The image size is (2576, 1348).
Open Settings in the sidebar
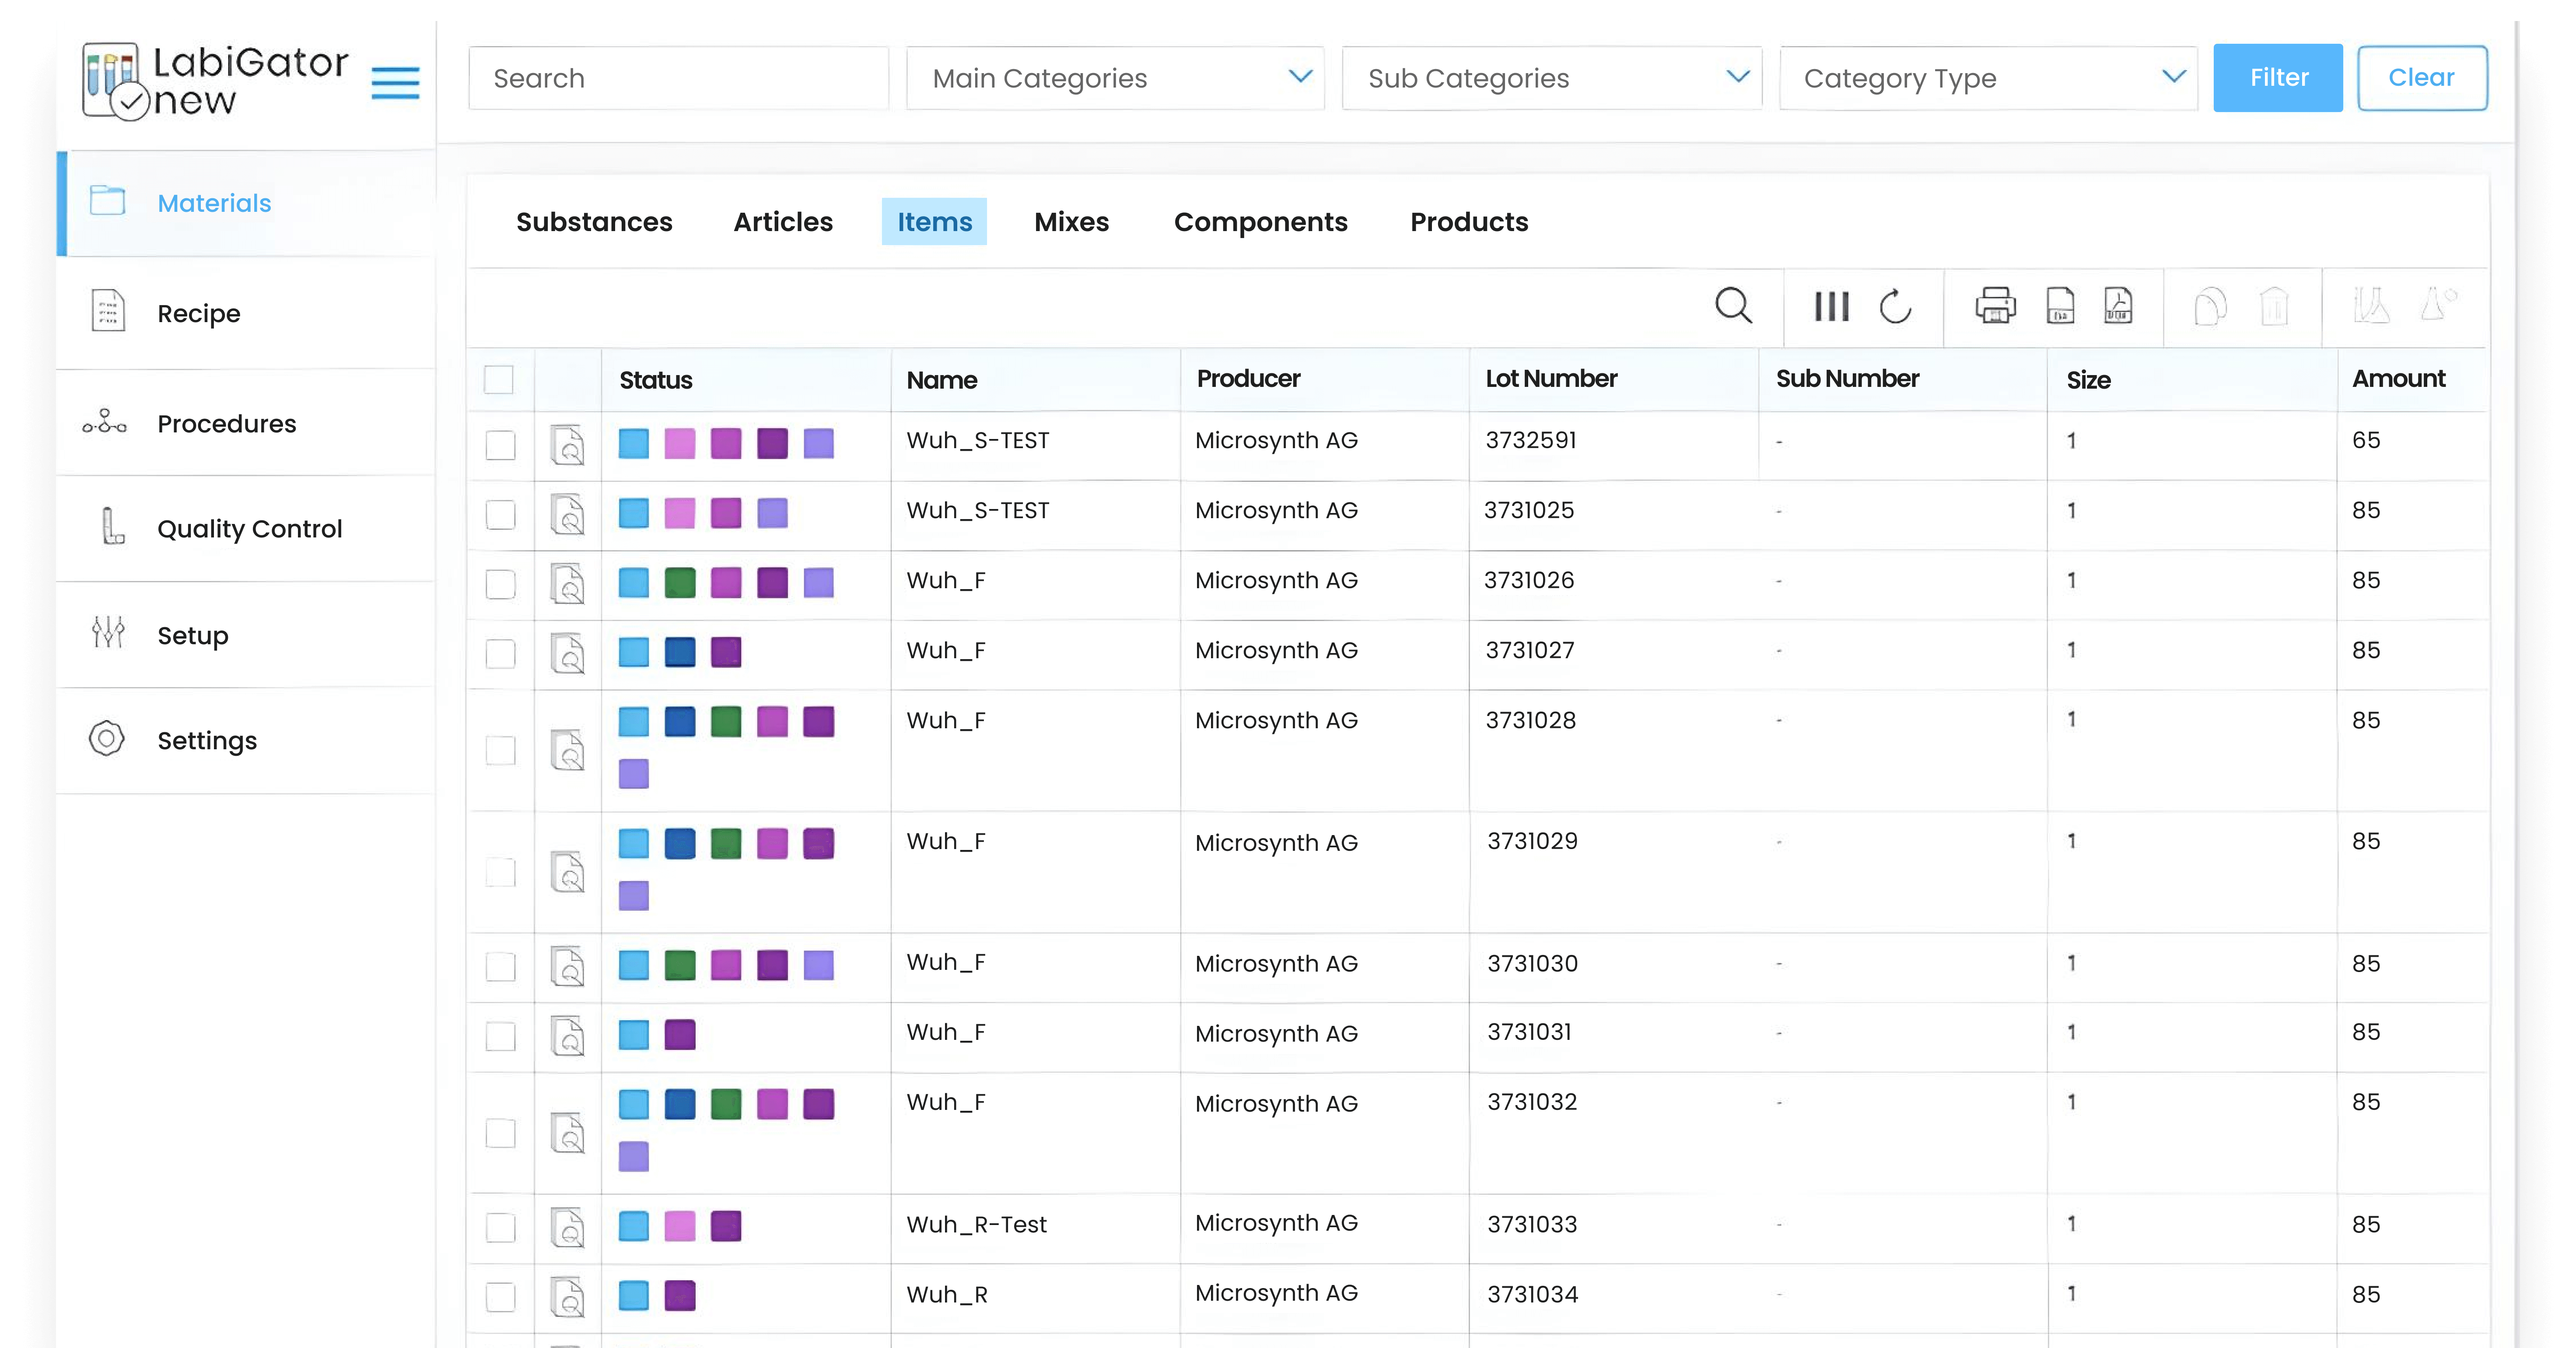click(246, 740)
